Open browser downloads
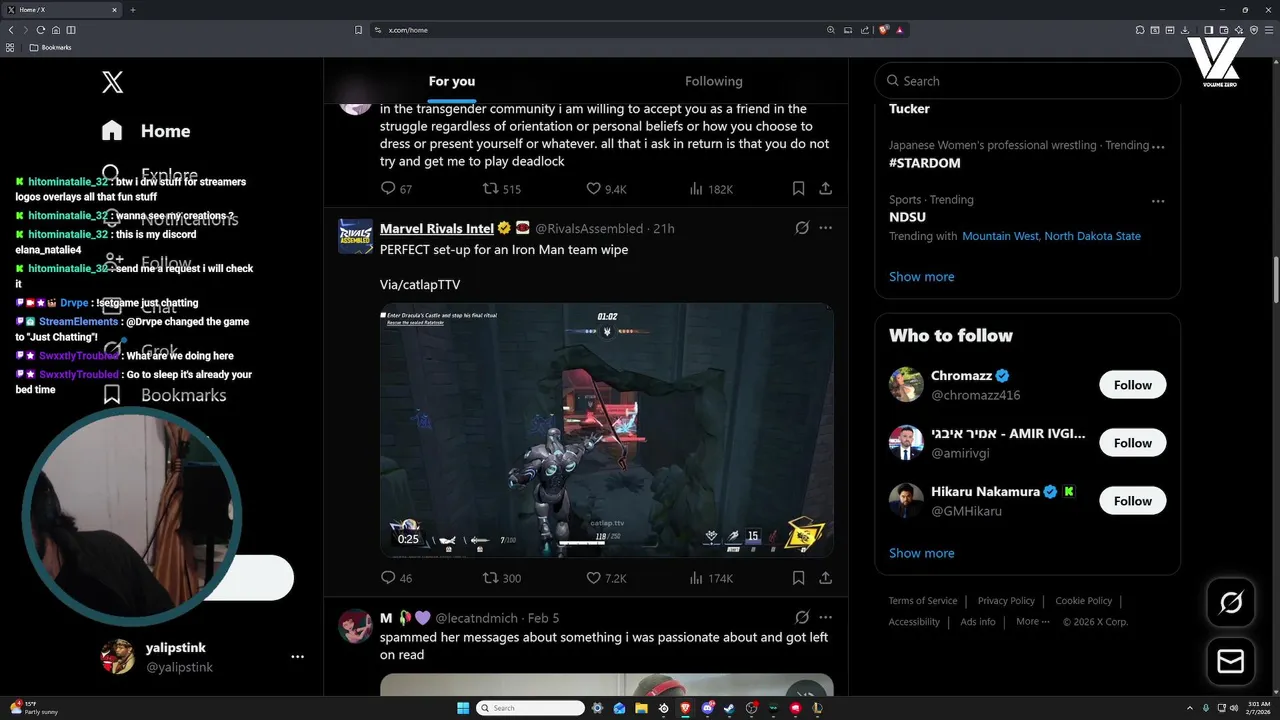The height and width of the screenshot is (720, 1280). coord(1185,30)
